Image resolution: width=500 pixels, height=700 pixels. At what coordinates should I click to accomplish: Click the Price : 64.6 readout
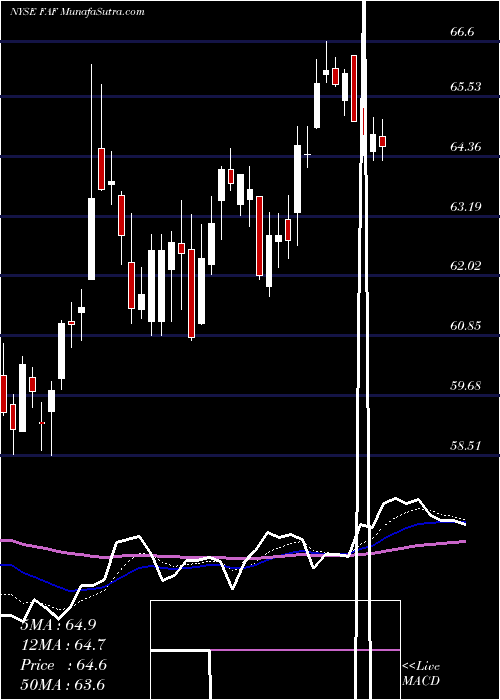[x=63, y=665]
